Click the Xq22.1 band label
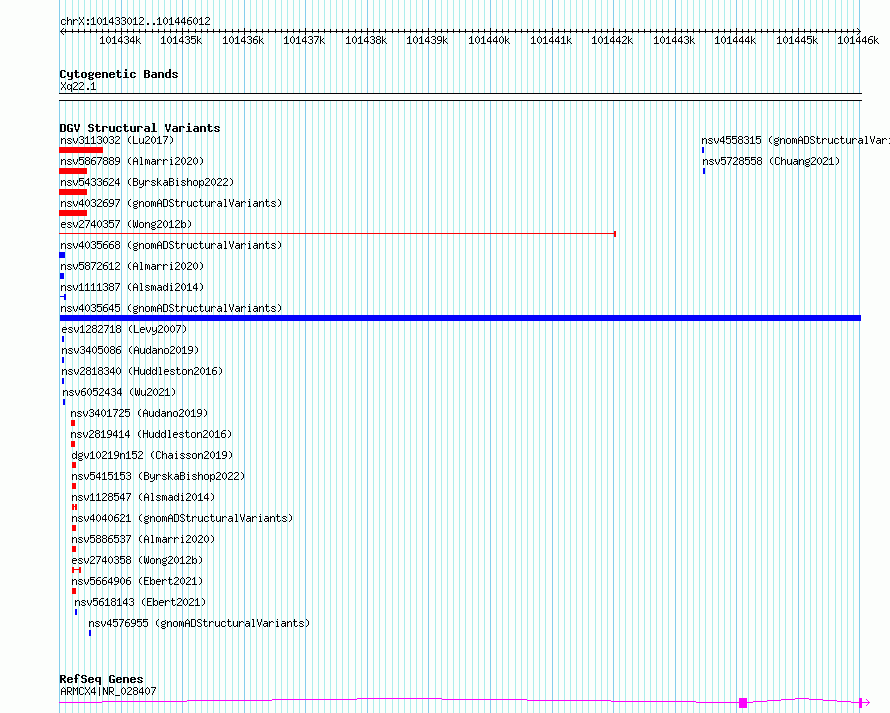Image resolution: width=890 pixels, height=713 pixels. click(x=78, y=86)
